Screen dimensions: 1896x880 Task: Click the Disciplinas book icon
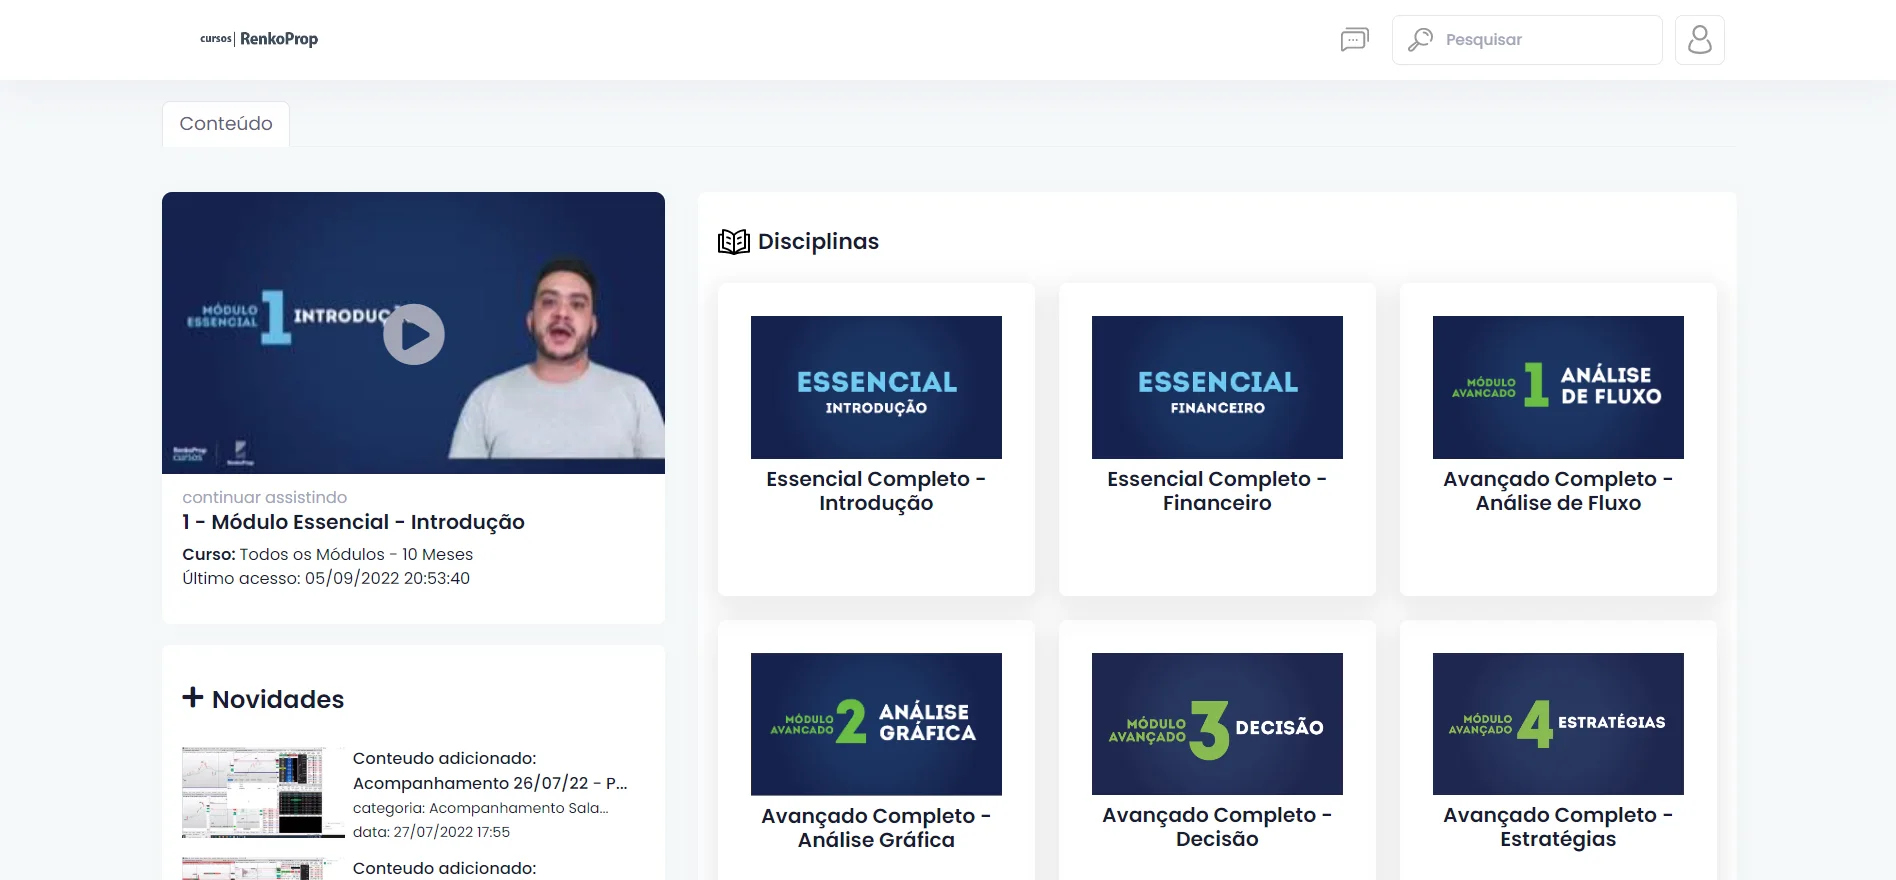(x=734, y=242)
